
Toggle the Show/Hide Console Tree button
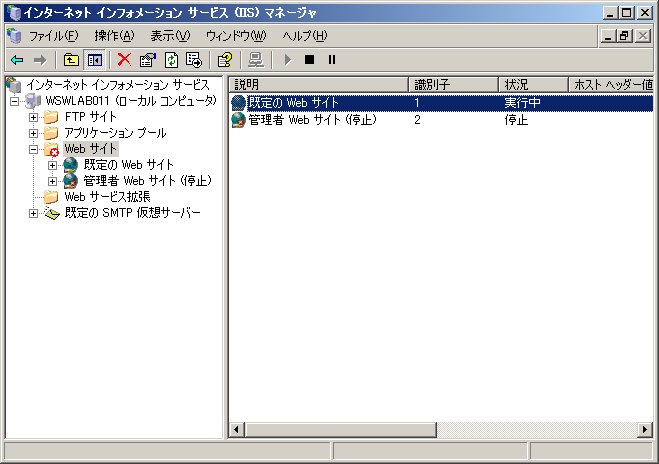[x=94, y=60]
